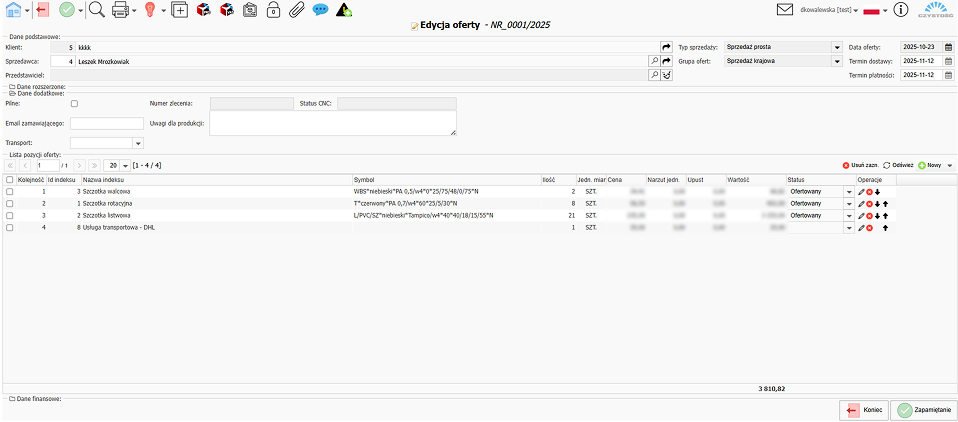
Task: Collapse the Dane dodatkowe section
Action: 36,93
